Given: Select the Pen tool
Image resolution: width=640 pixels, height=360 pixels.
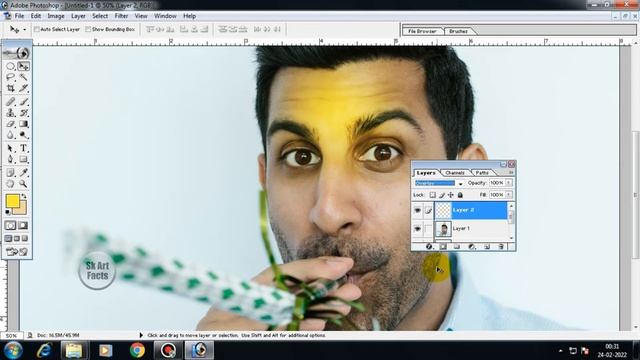Looking at the screenshot, I should tap(11, 160).
